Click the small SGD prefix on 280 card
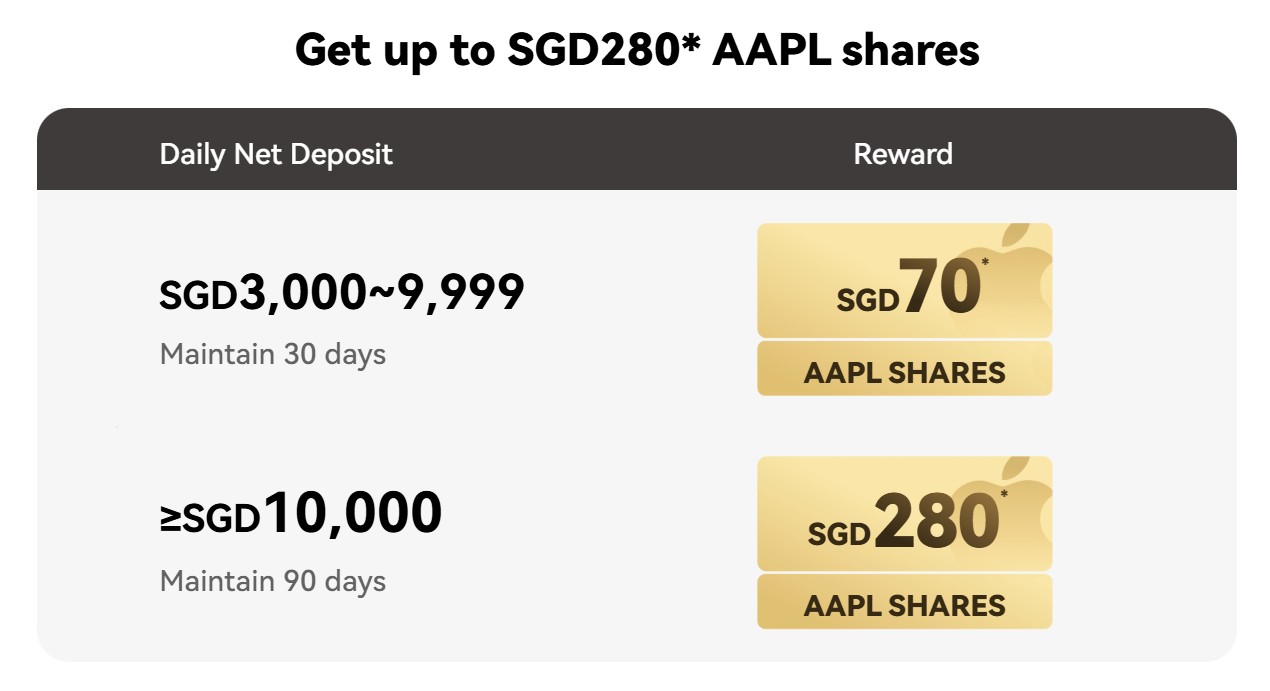 tap(840, 533)
